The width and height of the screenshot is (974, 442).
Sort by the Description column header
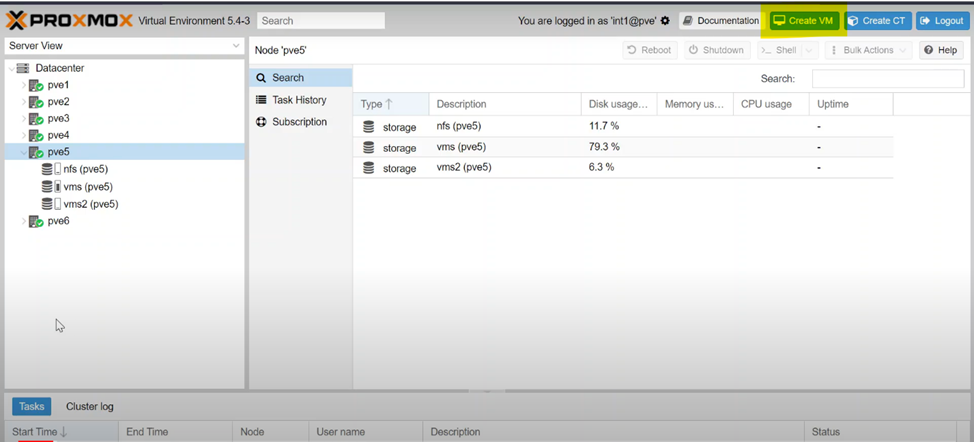pos(505,104)
